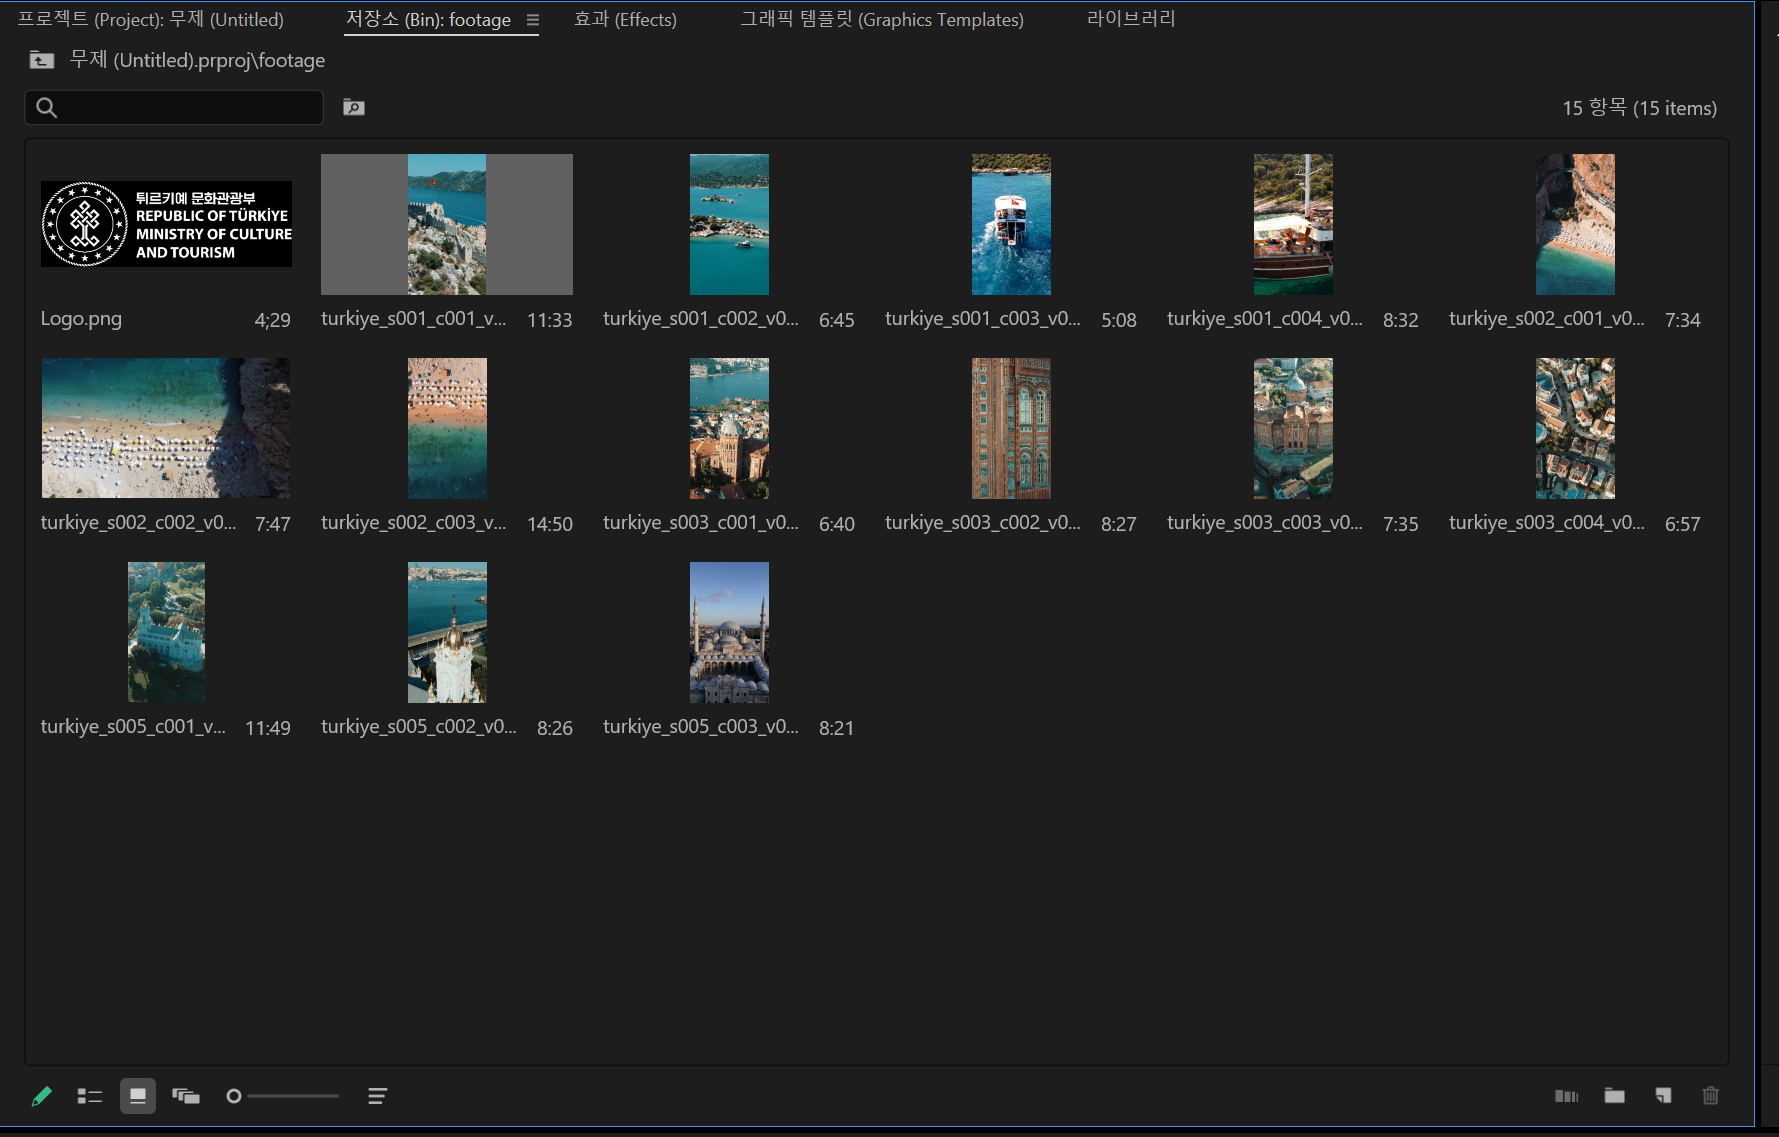The image size is (1779, 1137).
Task: Click Automate to Sequence icon
Action: pyautogui.click(x=1566, y=1096)
